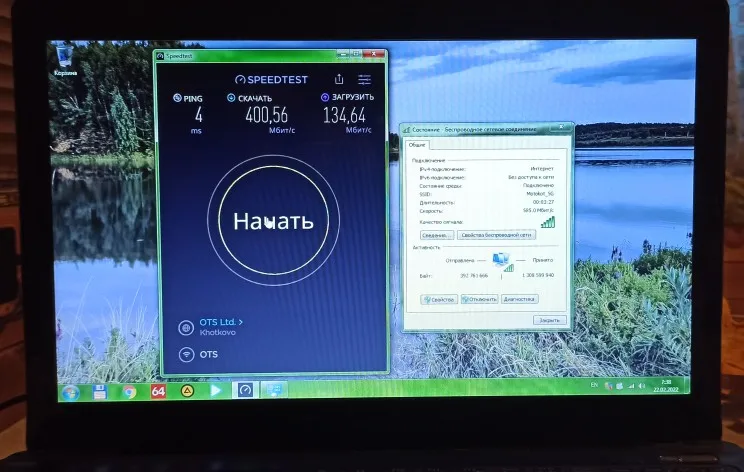744x472 pixels.
Task: Select the speed value 585.0 Мбит/с
Action: [x=538, y=210]
